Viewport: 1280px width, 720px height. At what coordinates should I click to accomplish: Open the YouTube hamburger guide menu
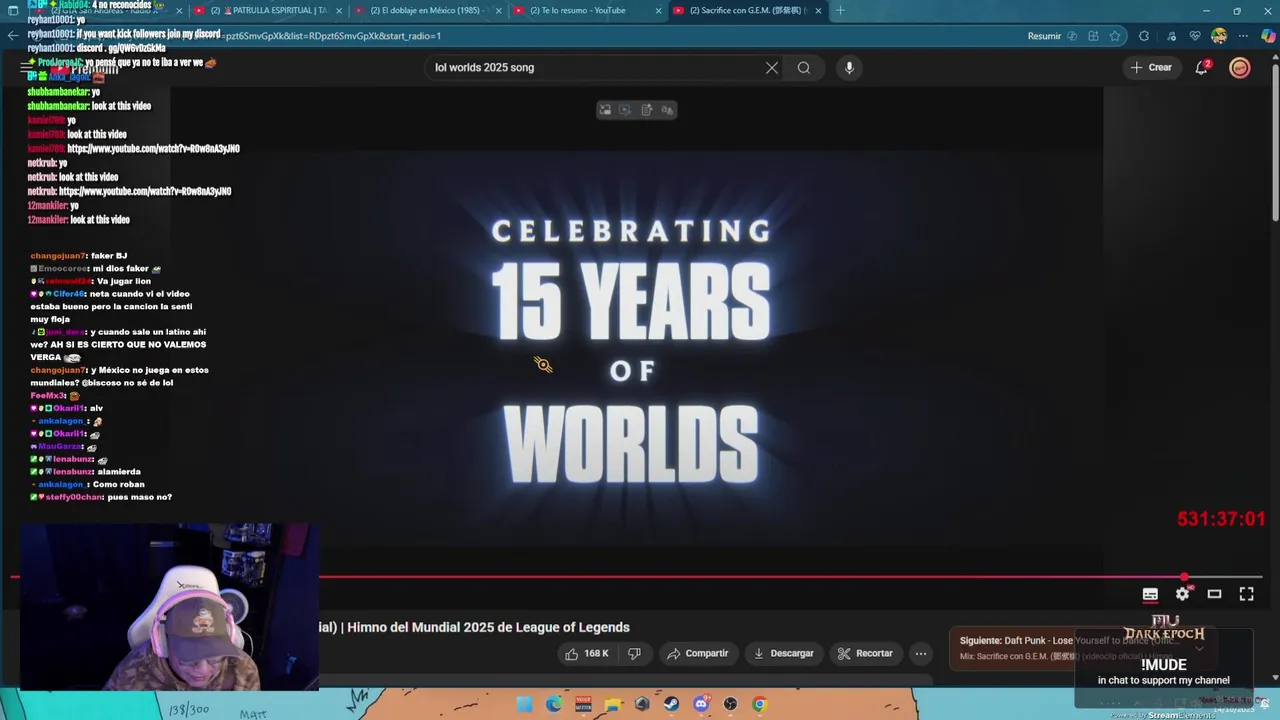(27, 67)
